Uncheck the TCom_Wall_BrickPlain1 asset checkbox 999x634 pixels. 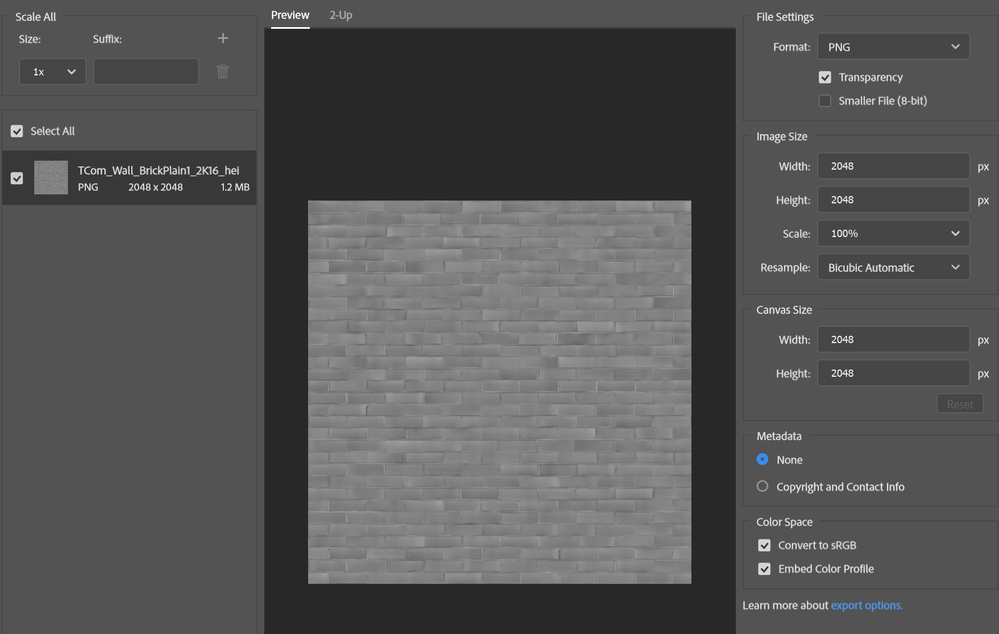pyautogui.click(x=16, y=177)
